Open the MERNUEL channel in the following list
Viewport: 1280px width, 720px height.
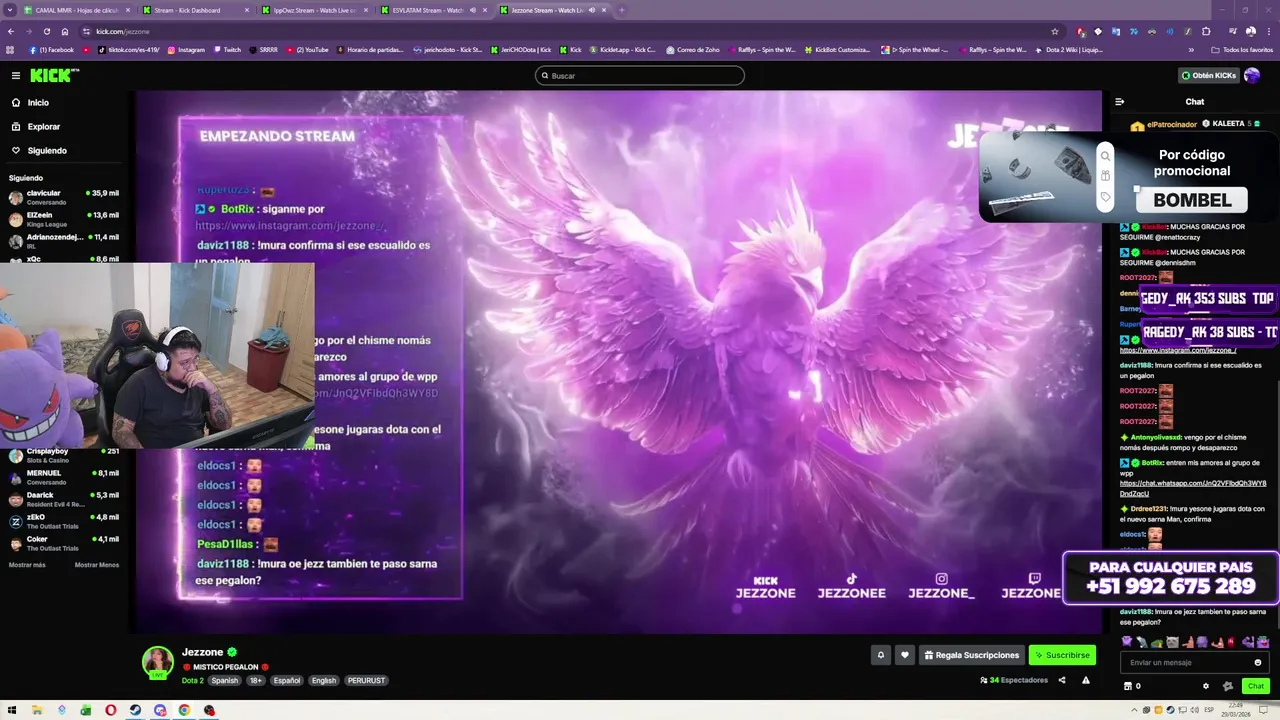click(62, 477)
